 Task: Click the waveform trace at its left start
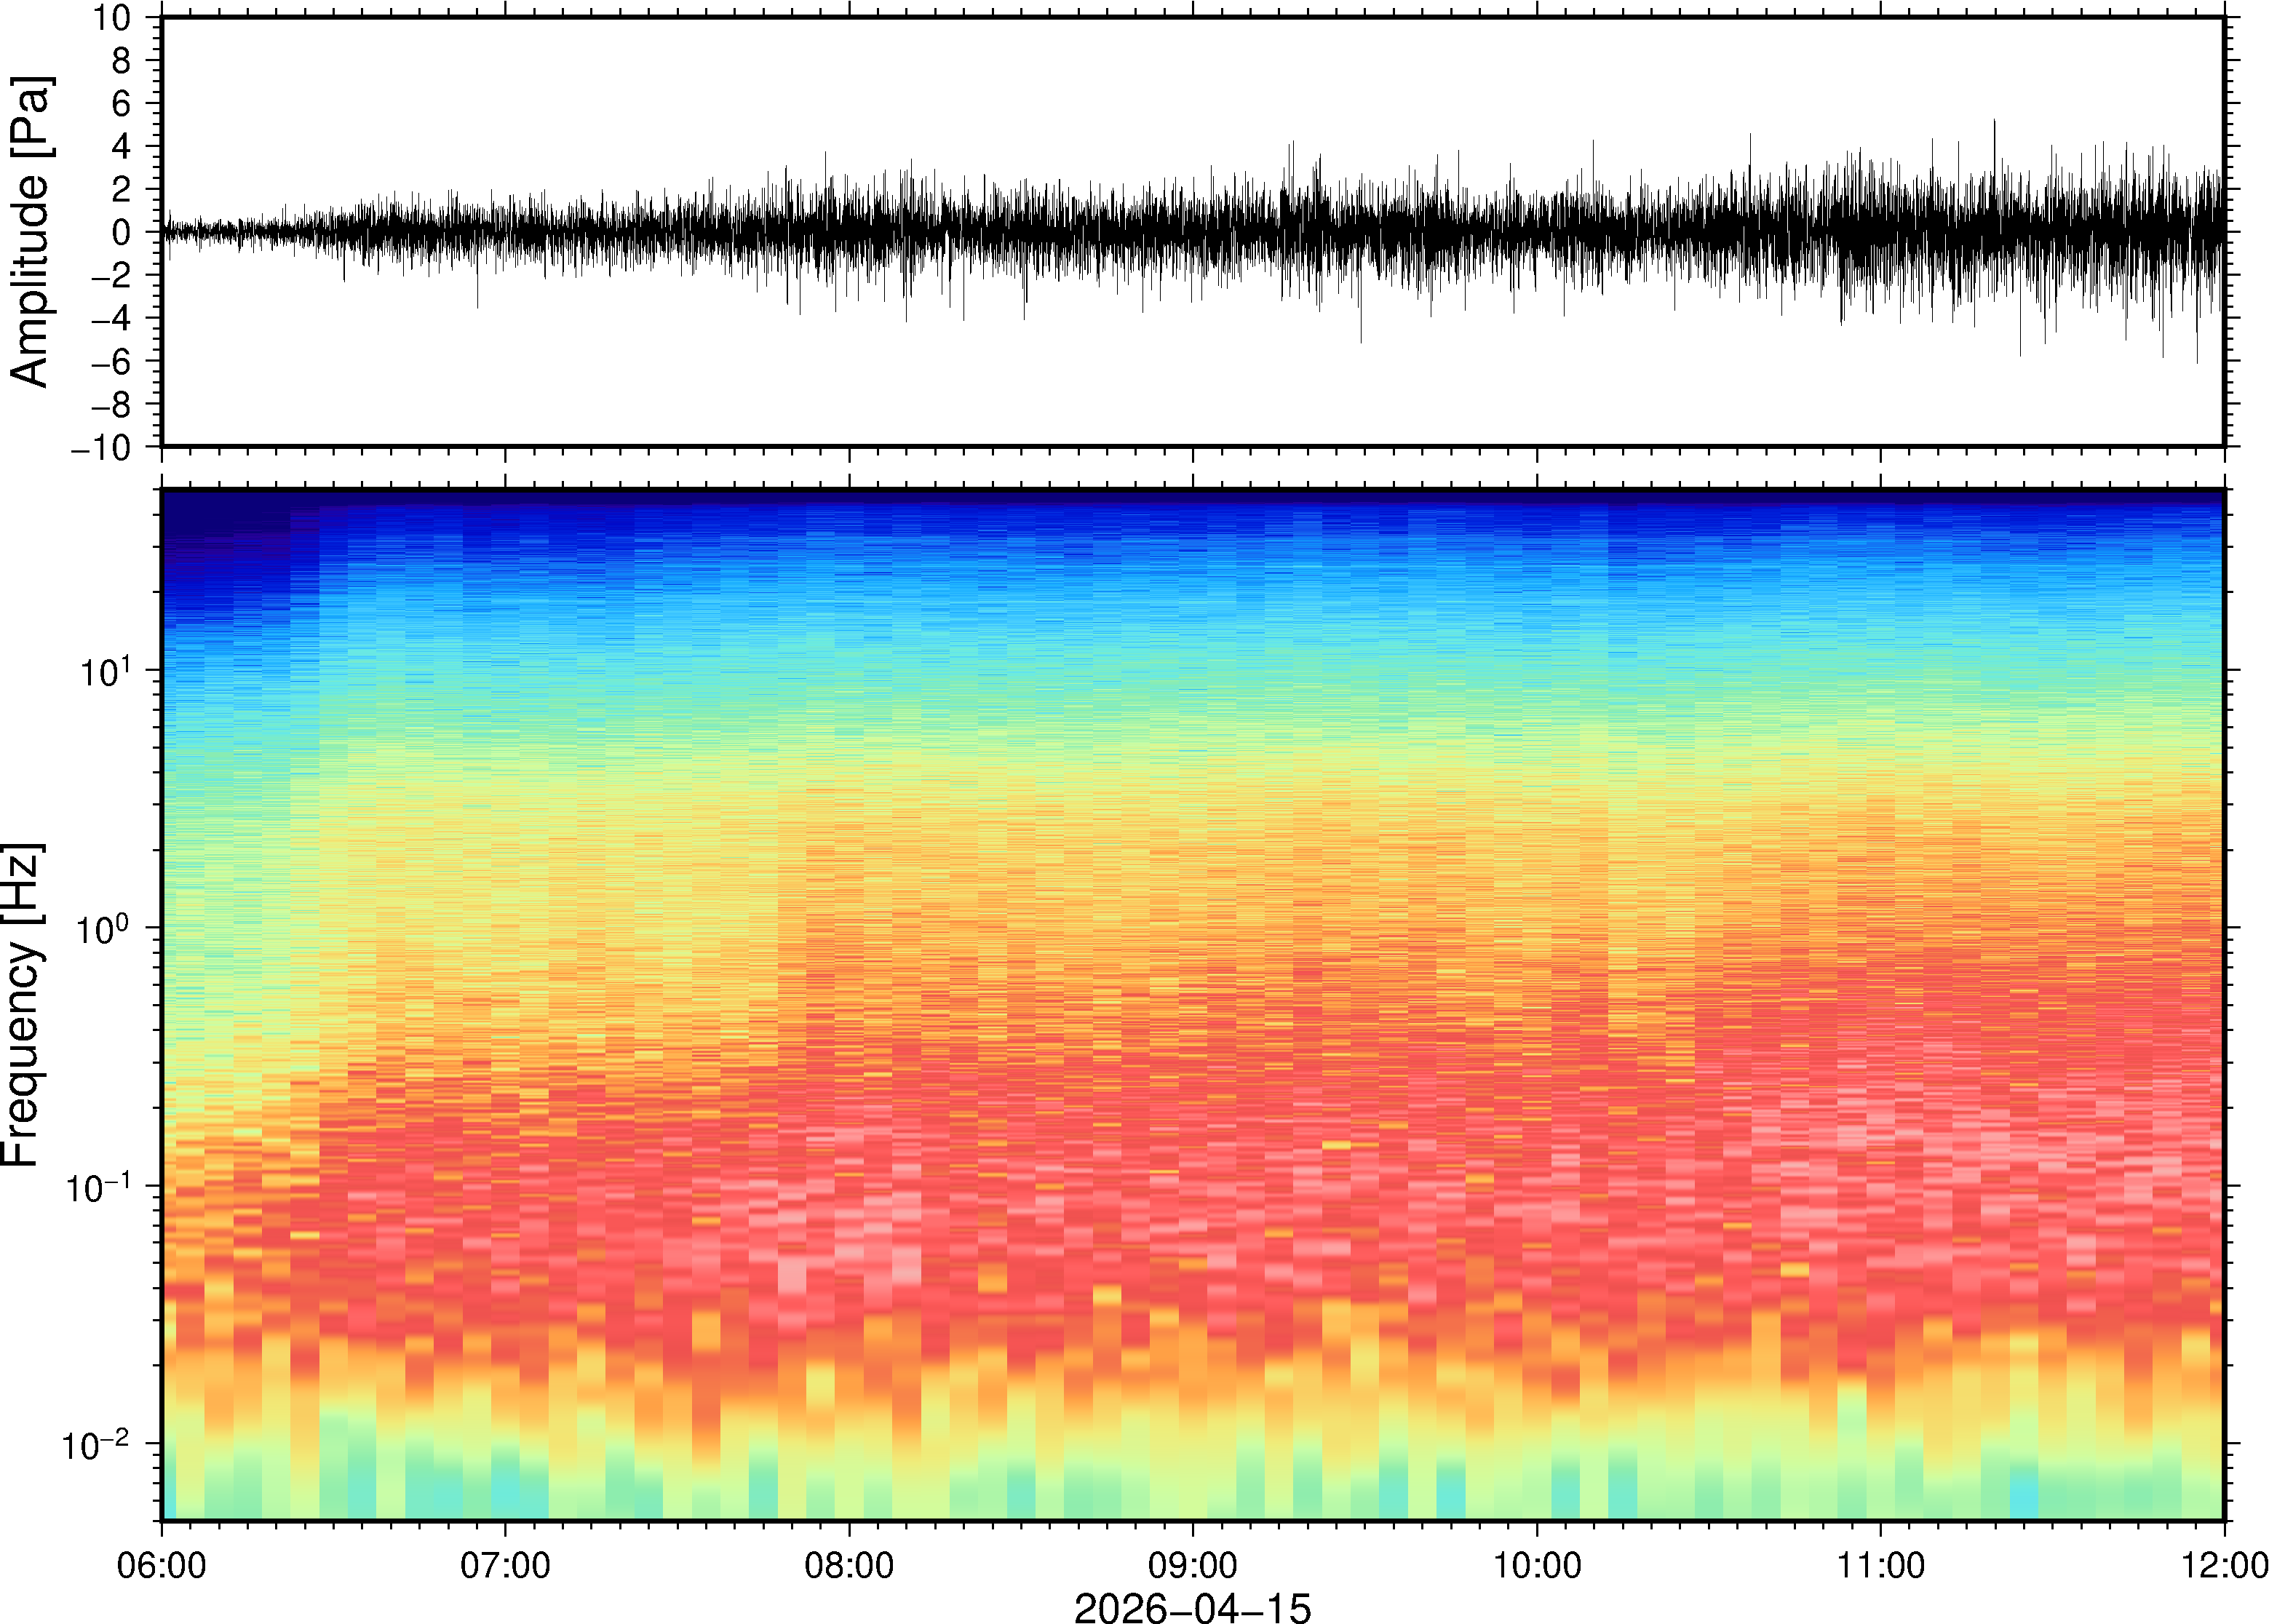pos(167,232)
